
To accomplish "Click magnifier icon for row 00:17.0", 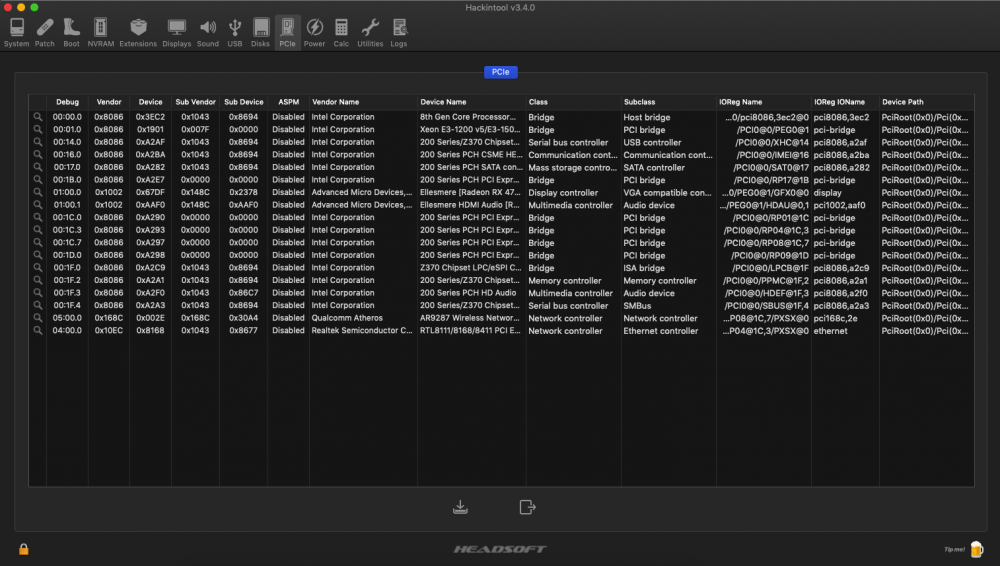I will tap(38, 167).
